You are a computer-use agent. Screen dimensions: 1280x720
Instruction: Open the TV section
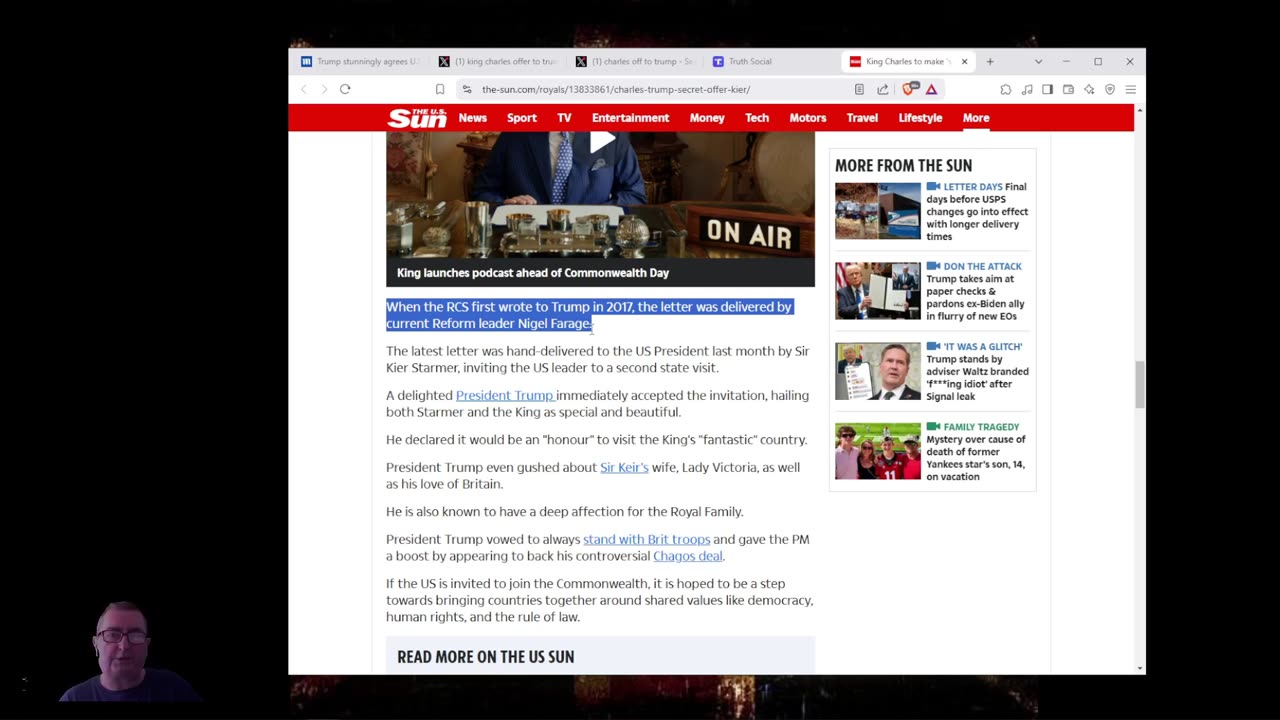coord(564,118)
